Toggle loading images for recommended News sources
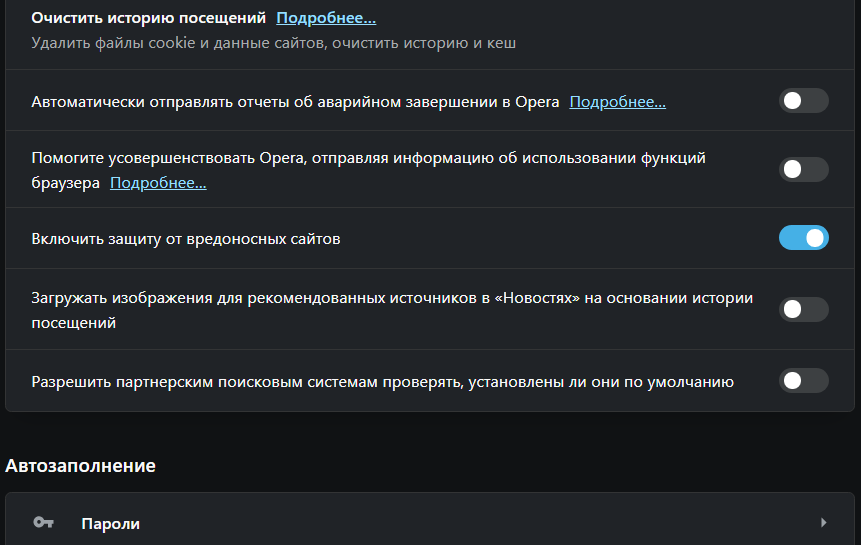The image size is (861, 545). [803, 309]
